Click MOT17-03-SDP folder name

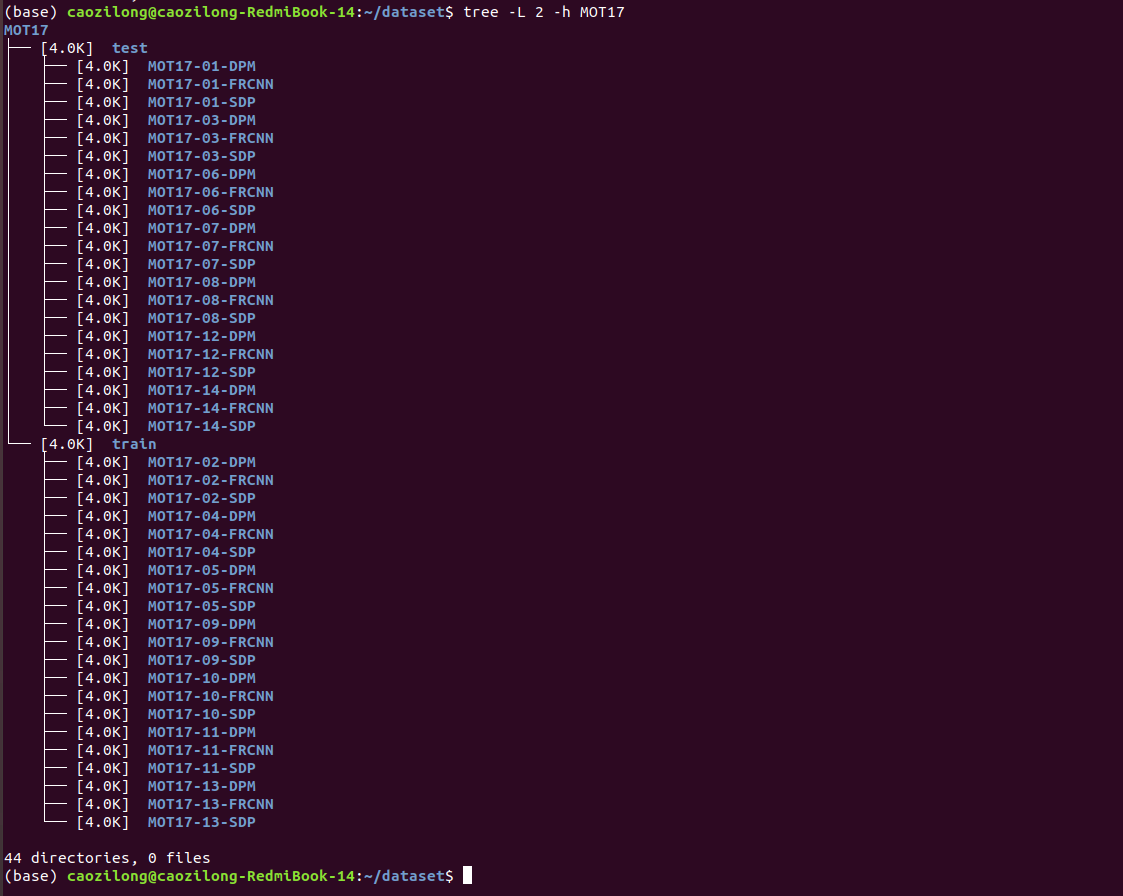point(201,156)
